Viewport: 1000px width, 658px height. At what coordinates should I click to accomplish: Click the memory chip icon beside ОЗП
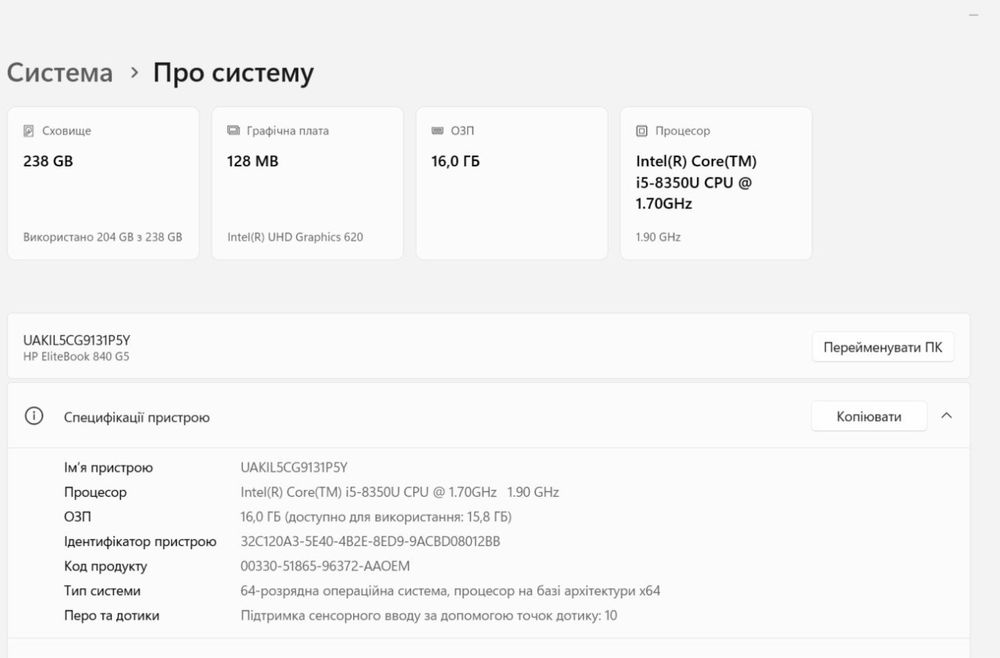[x=437, y=131]
